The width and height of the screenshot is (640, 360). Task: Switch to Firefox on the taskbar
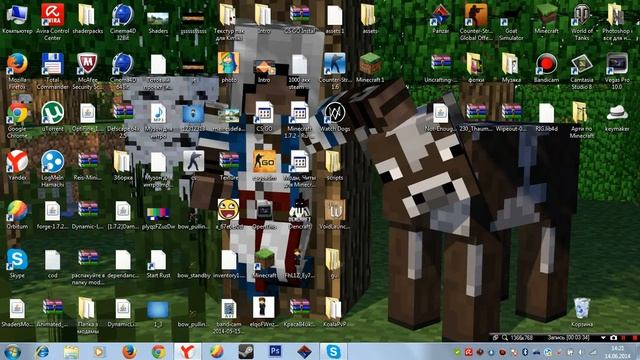(x=129, y=351)
